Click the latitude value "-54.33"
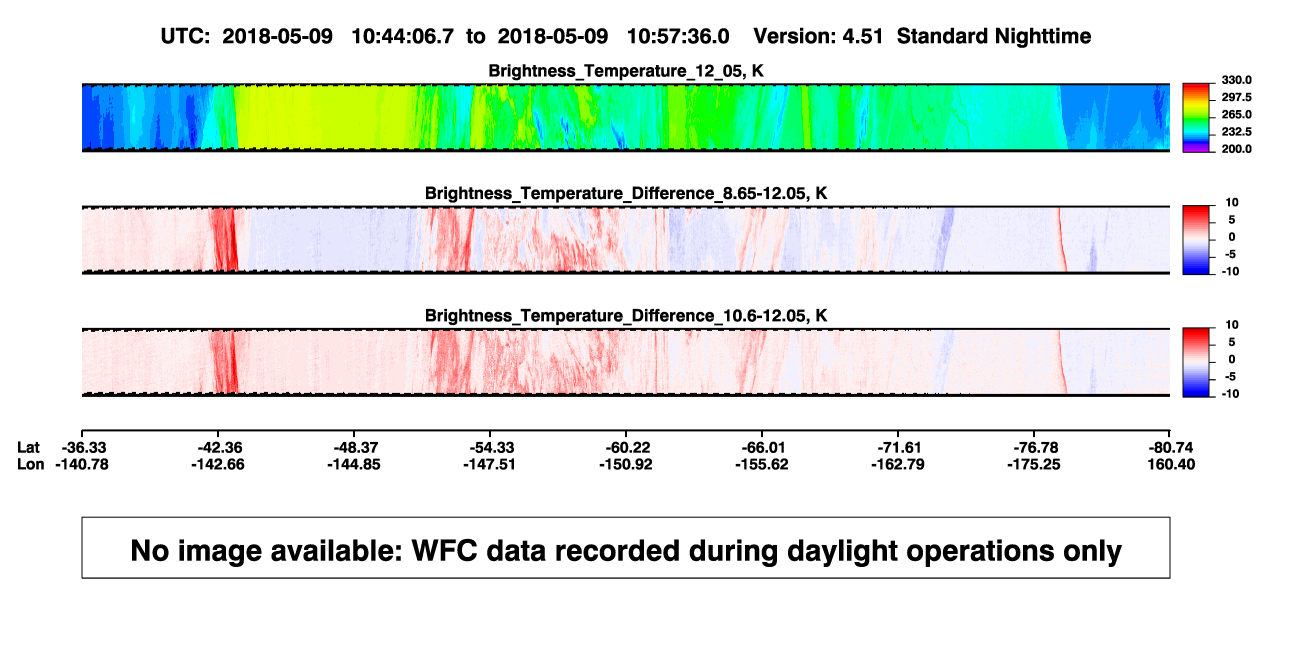Screen dimensions: 1300x667 click(x=491, y=447)
